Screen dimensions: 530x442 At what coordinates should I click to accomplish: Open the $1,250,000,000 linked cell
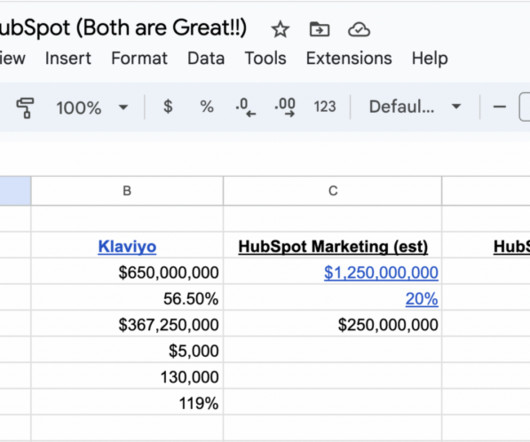pyautogui.click(x=381, y=272)
